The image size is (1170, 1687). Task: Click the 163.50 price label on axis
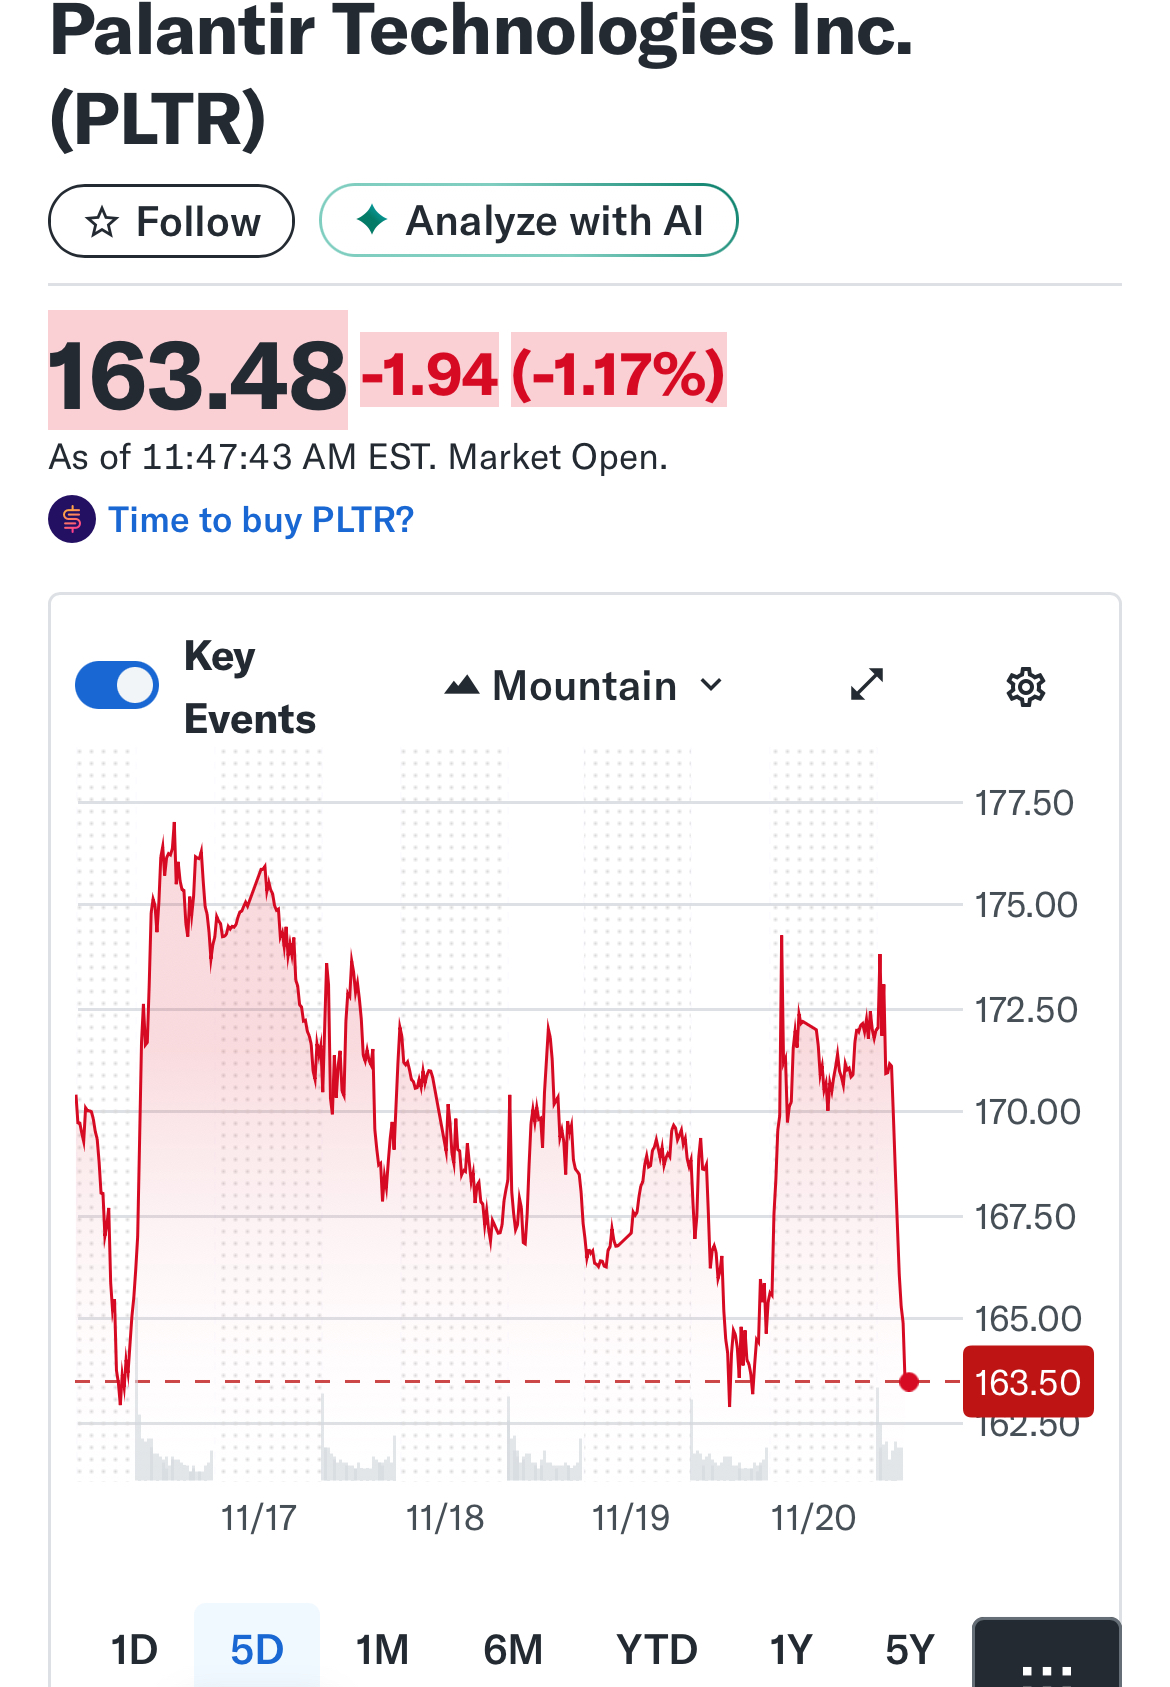click(1027, 1382)
